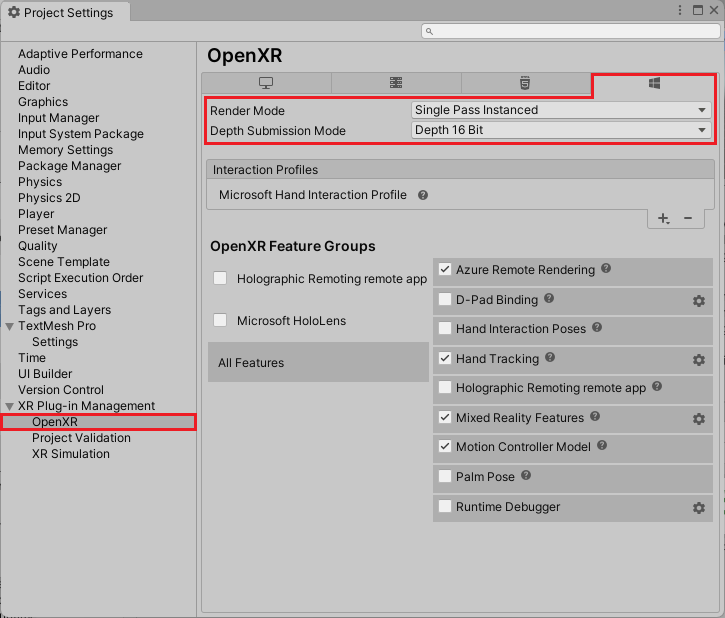Open Audio settings
This screenshot has width=725, height=618.
[34, 70]
